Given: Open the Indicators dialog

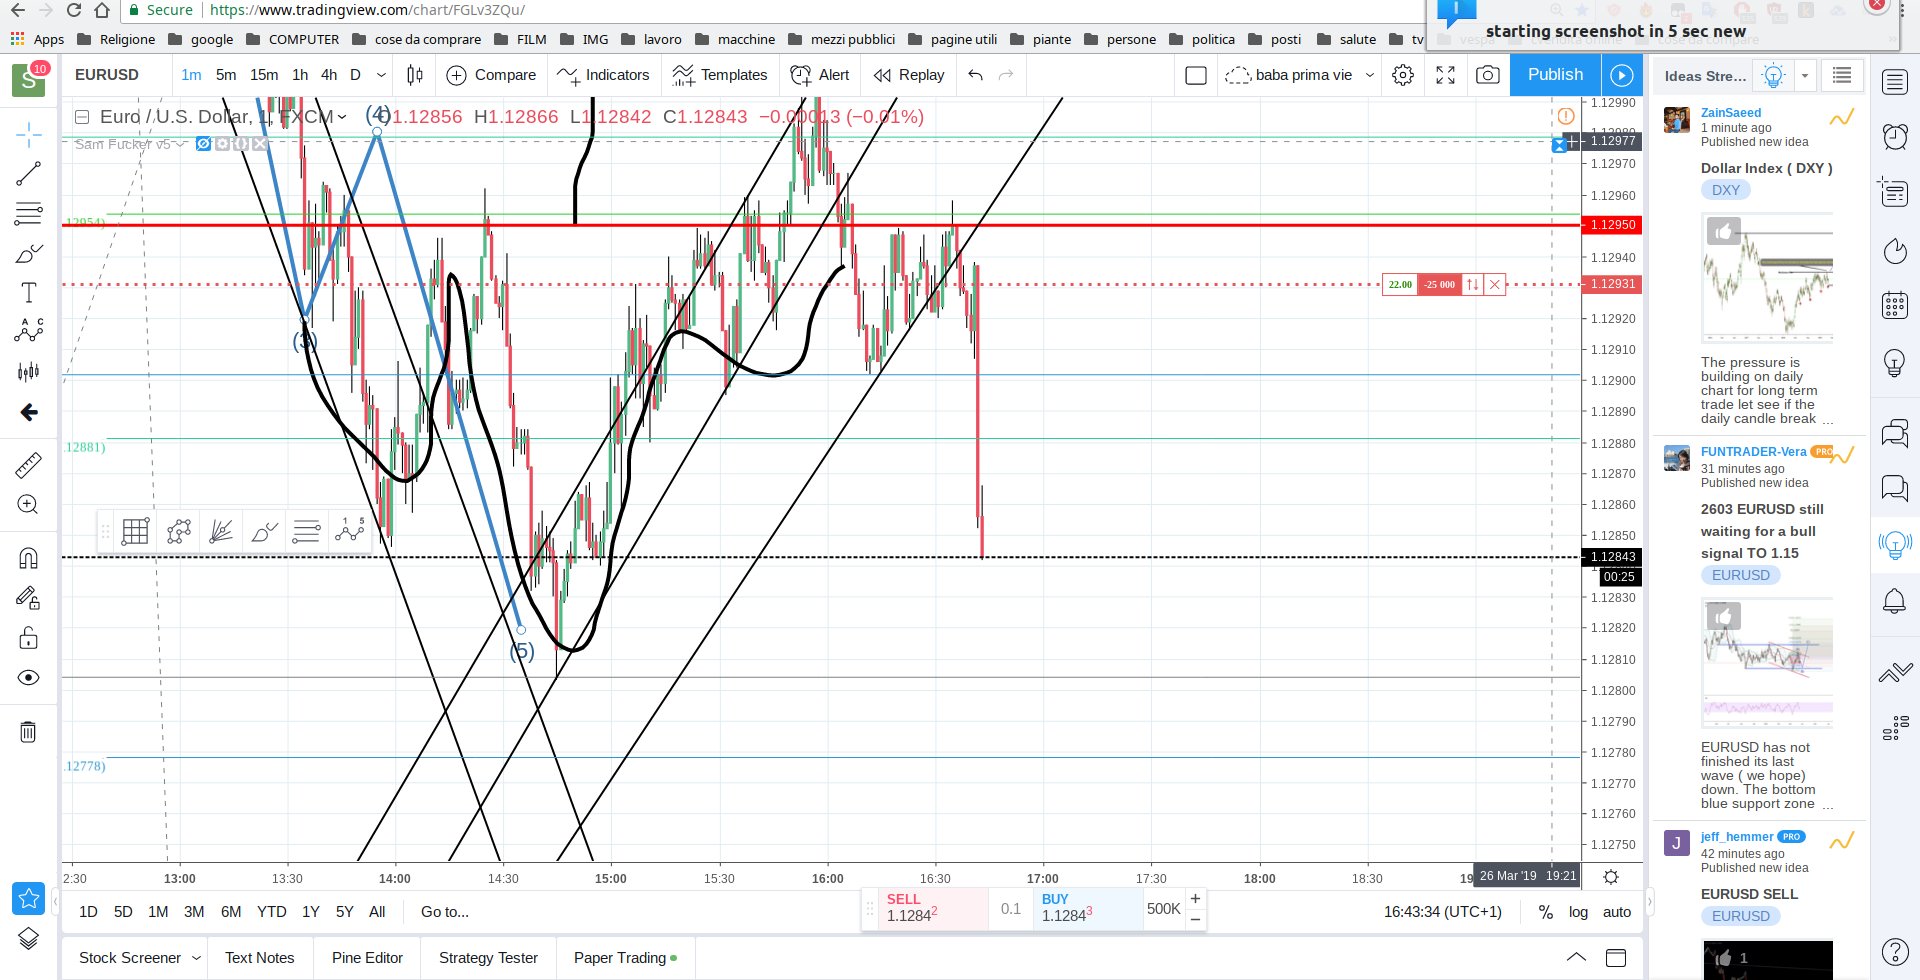Looking at the screenshot, I should click(603, 75).
